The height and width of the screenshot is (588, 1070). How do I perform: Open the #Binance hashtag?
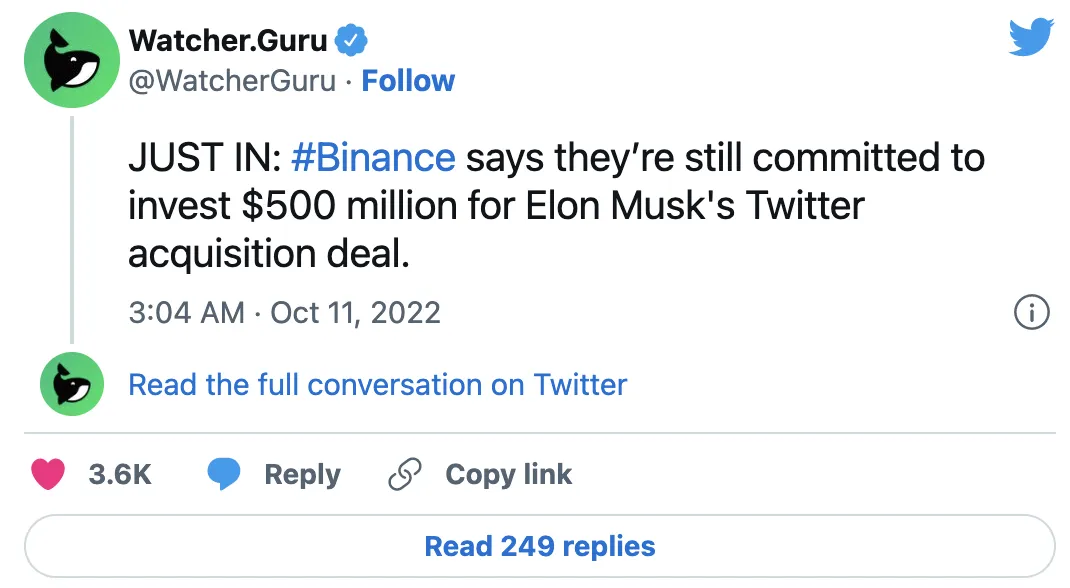[x=373, y=158]
